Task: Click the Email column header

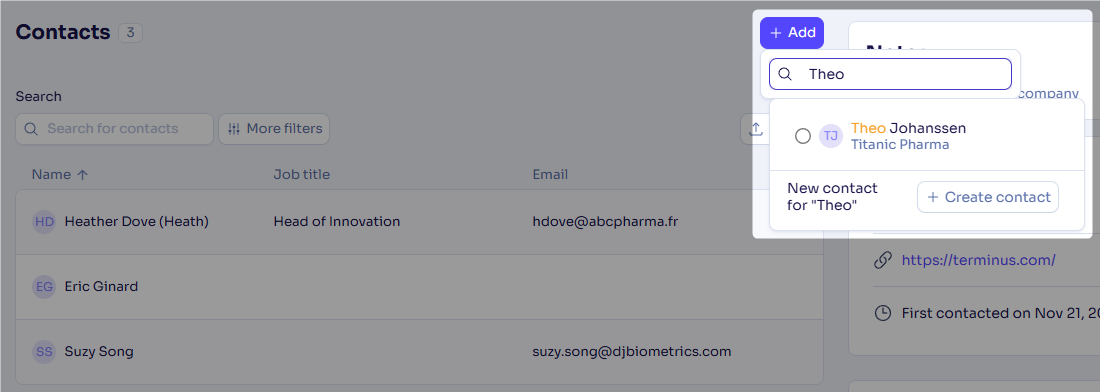Action: [x=550, y=174]
